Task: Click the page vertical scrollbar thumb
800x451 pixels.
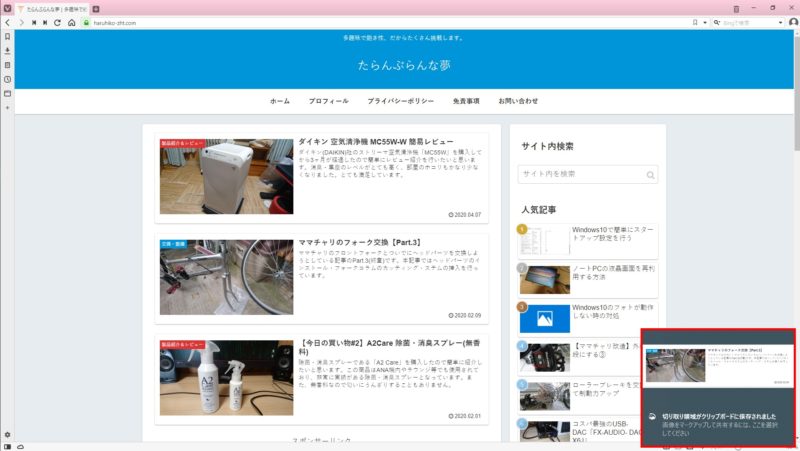Action: click(x=796, y=92)
